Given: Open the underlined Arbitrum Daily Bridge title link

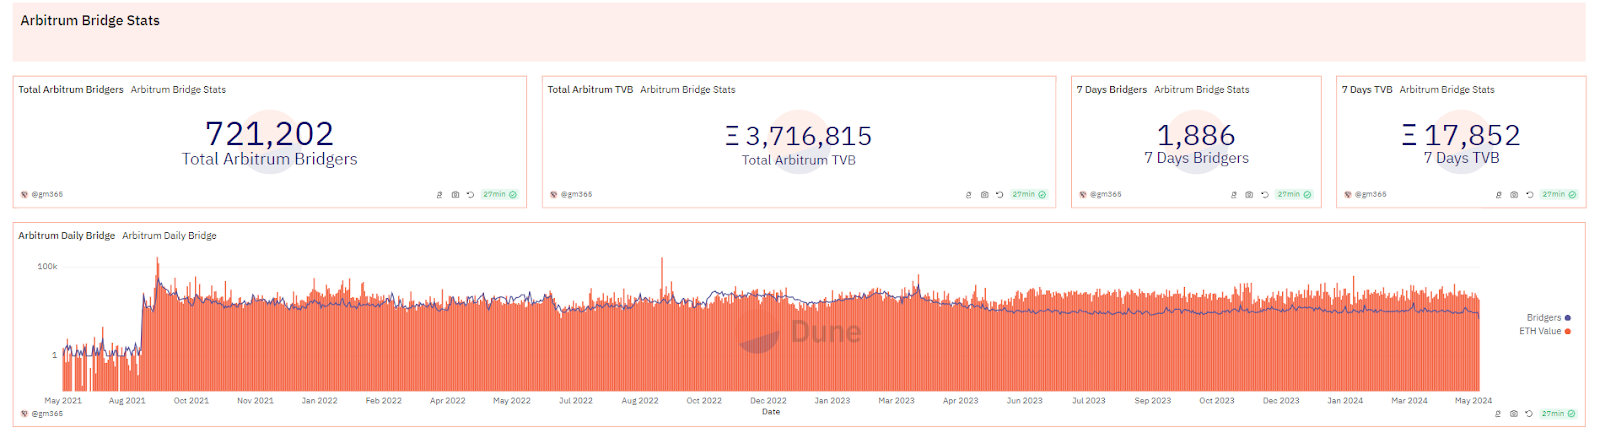Looking at the screenshot, I should coord(67,236).
